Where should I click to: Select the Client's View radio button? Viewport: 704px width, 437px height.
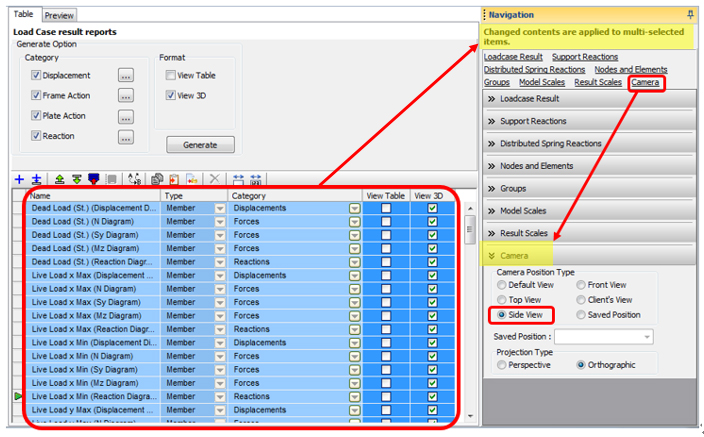(x=581, y=300)
